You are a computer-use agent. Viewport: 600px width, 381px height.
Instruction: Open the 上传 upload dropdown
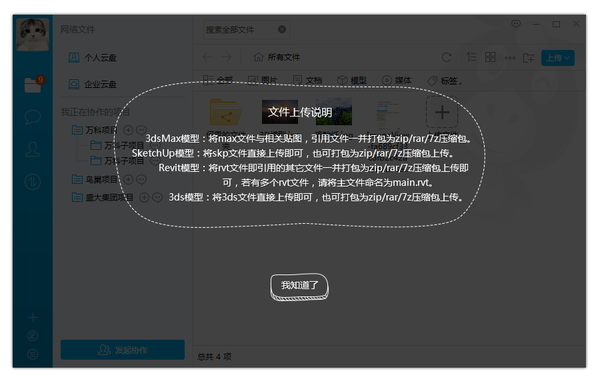(x=558, y=58)
